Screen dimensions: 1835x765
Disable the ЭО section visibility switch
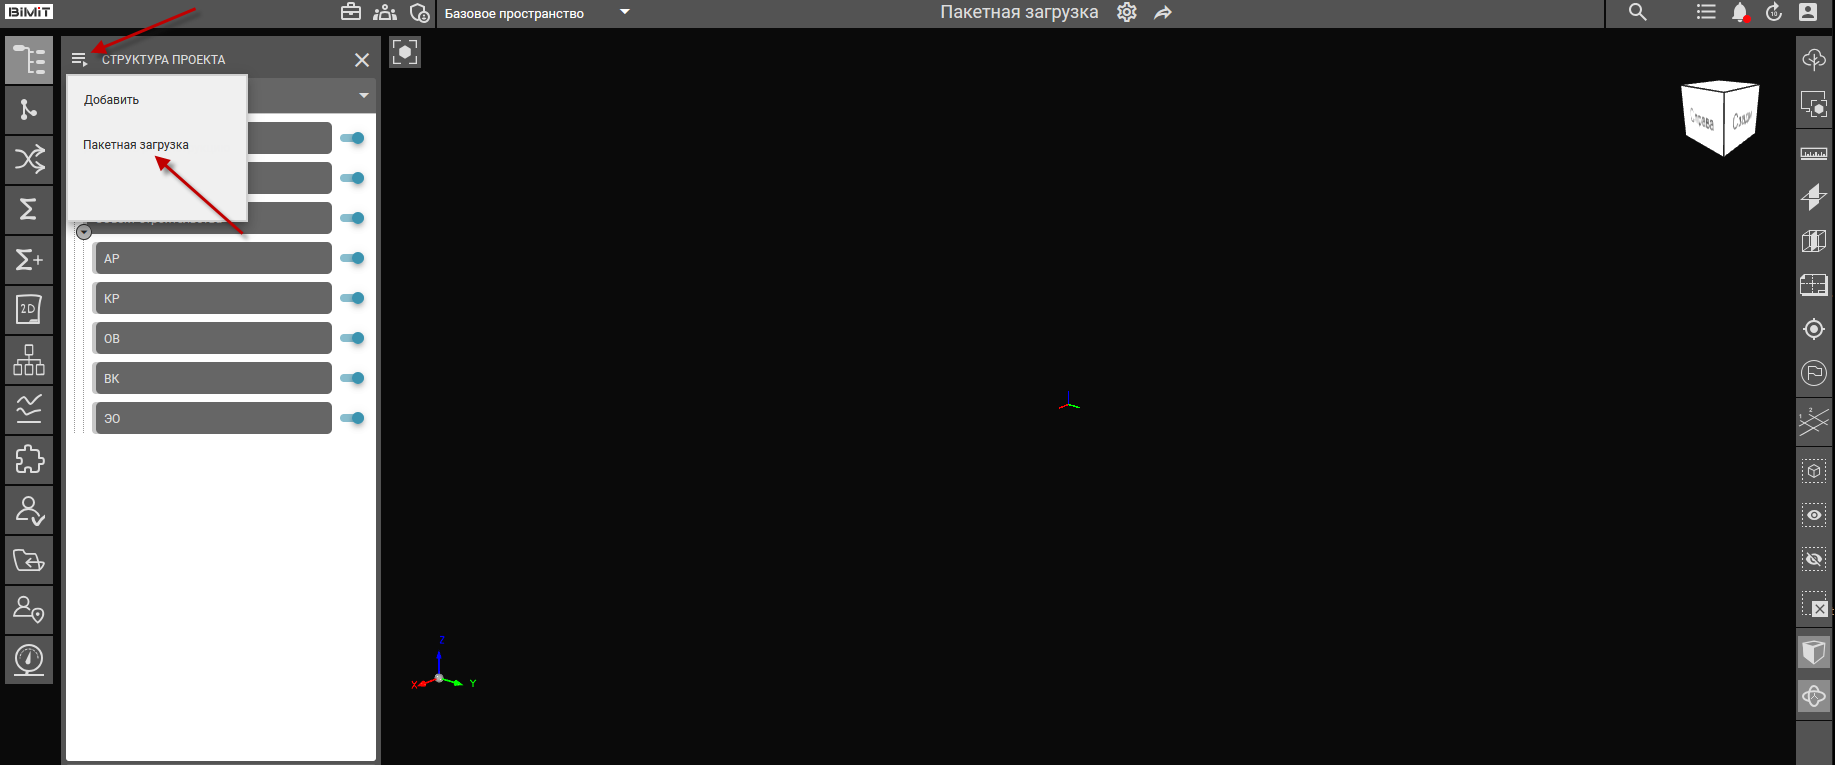tap(352, 418)
